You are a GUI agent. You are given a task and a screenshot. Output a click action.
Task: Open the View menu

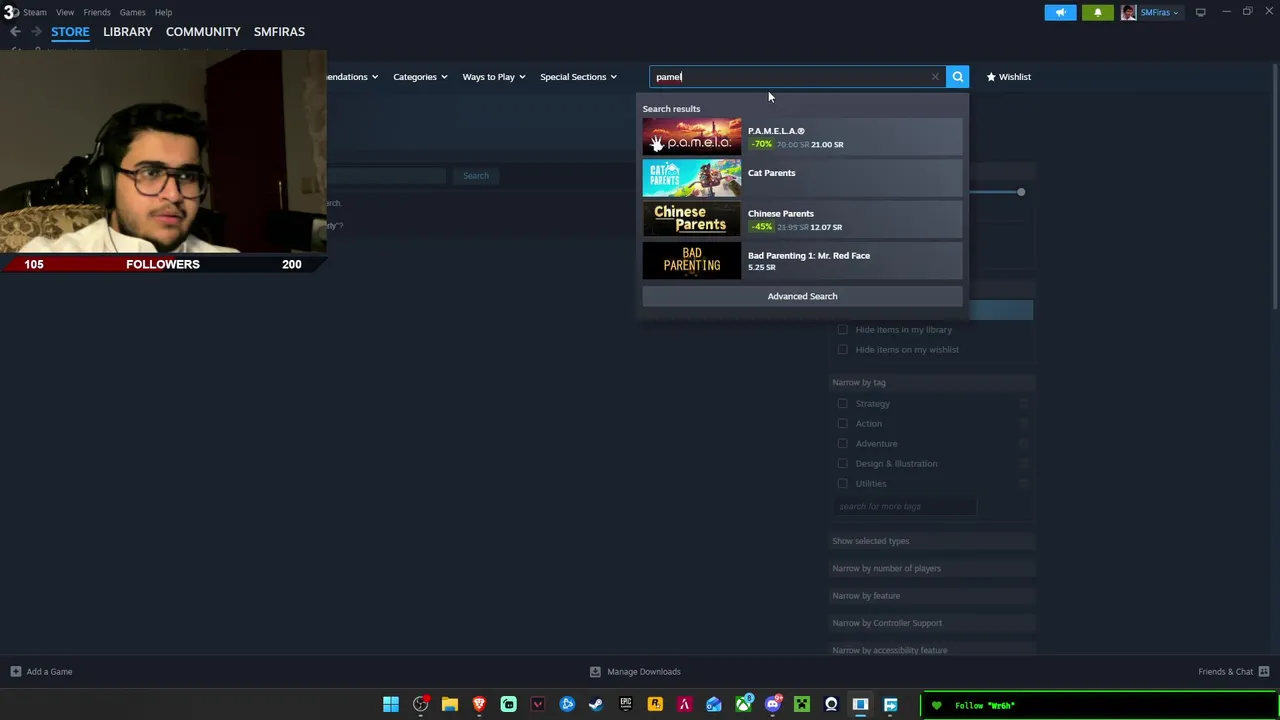click(x=65, y=12)
